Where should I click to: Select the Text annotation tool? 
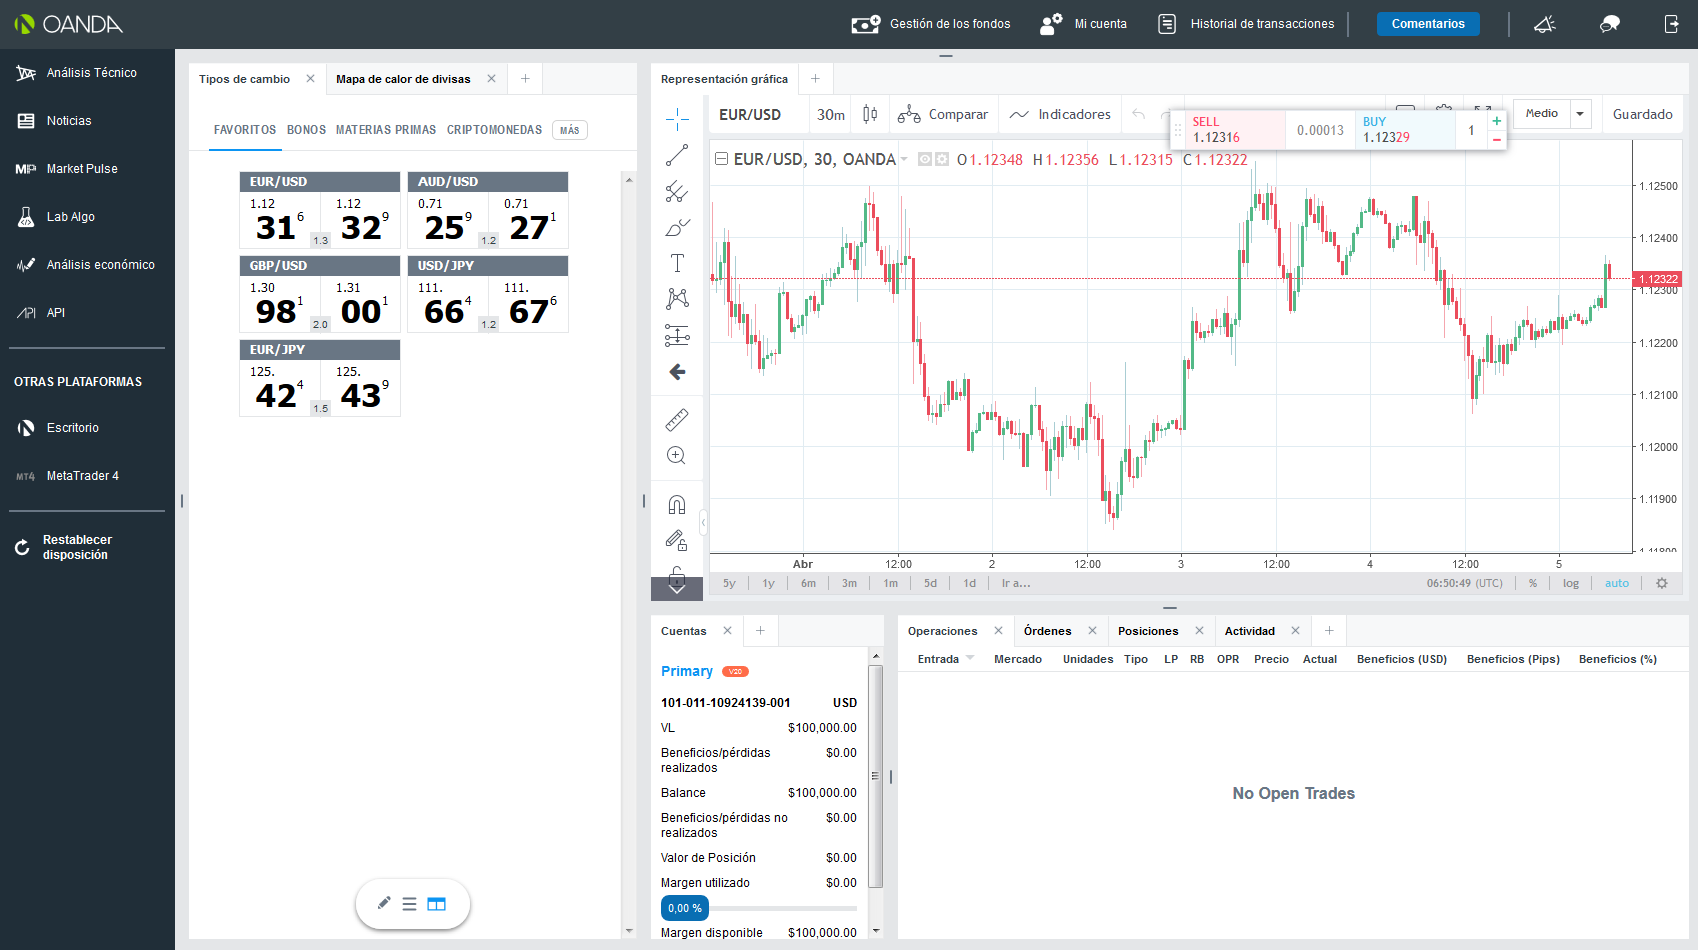(x=677, y=263)
